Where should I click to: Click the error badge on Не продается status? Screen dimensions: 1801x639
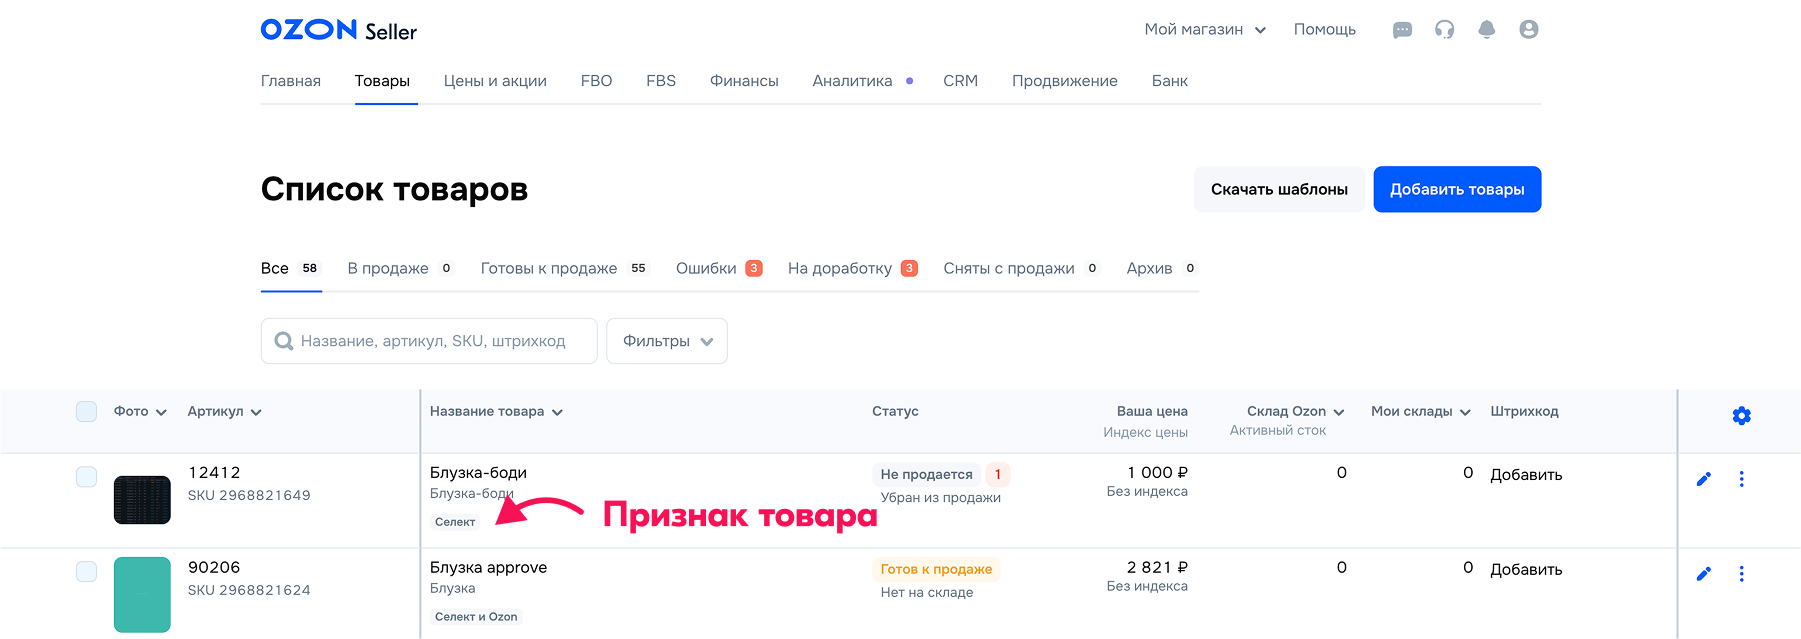click(x=997, y=474)
